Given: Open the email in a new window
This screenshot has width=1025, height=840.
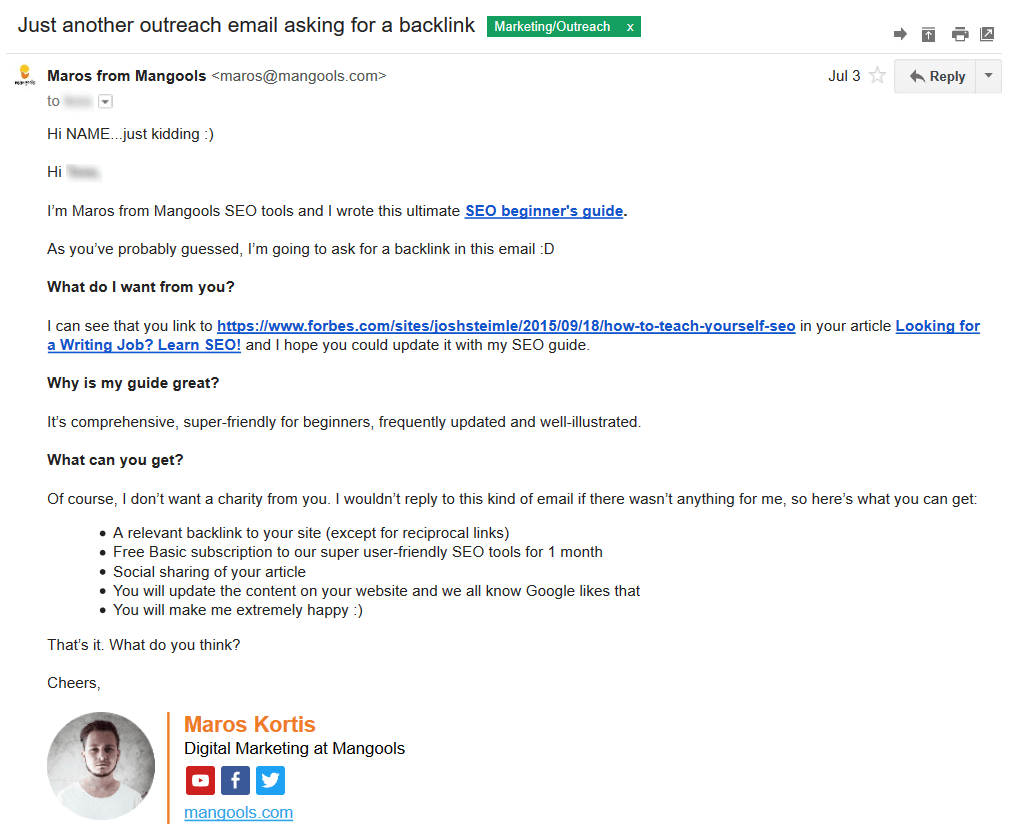Looking at the screenshot, I should [x=987, y=34].
